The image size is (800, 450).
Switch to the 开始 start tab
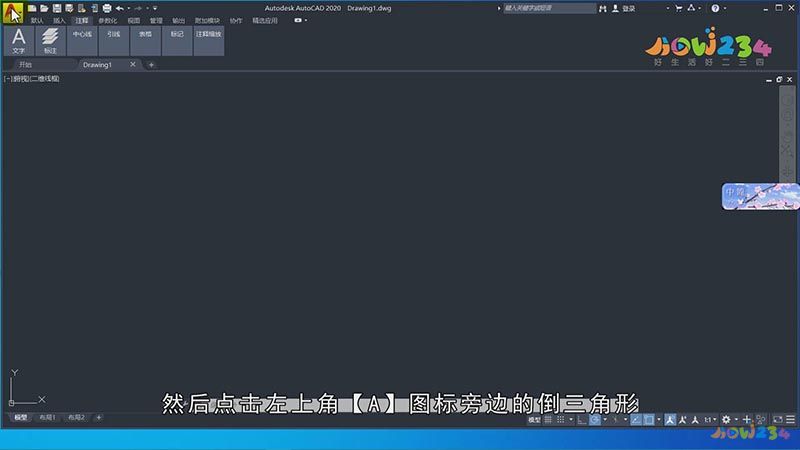coord(26,65)
